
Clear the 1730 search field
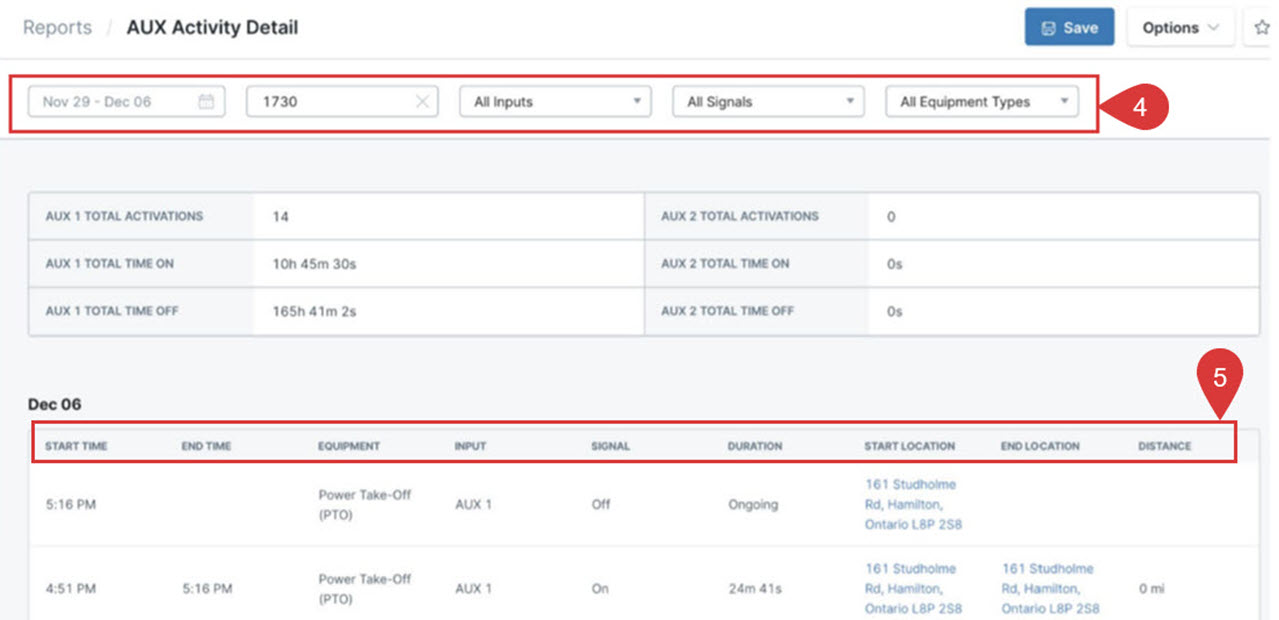[x=422, y=101]
